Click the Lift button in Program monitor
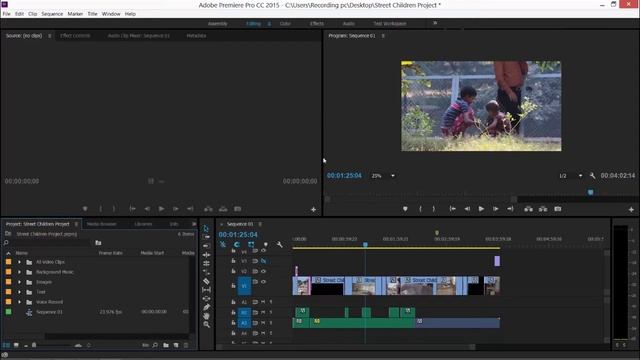640x360 pixels. click(x=528, y=209)
